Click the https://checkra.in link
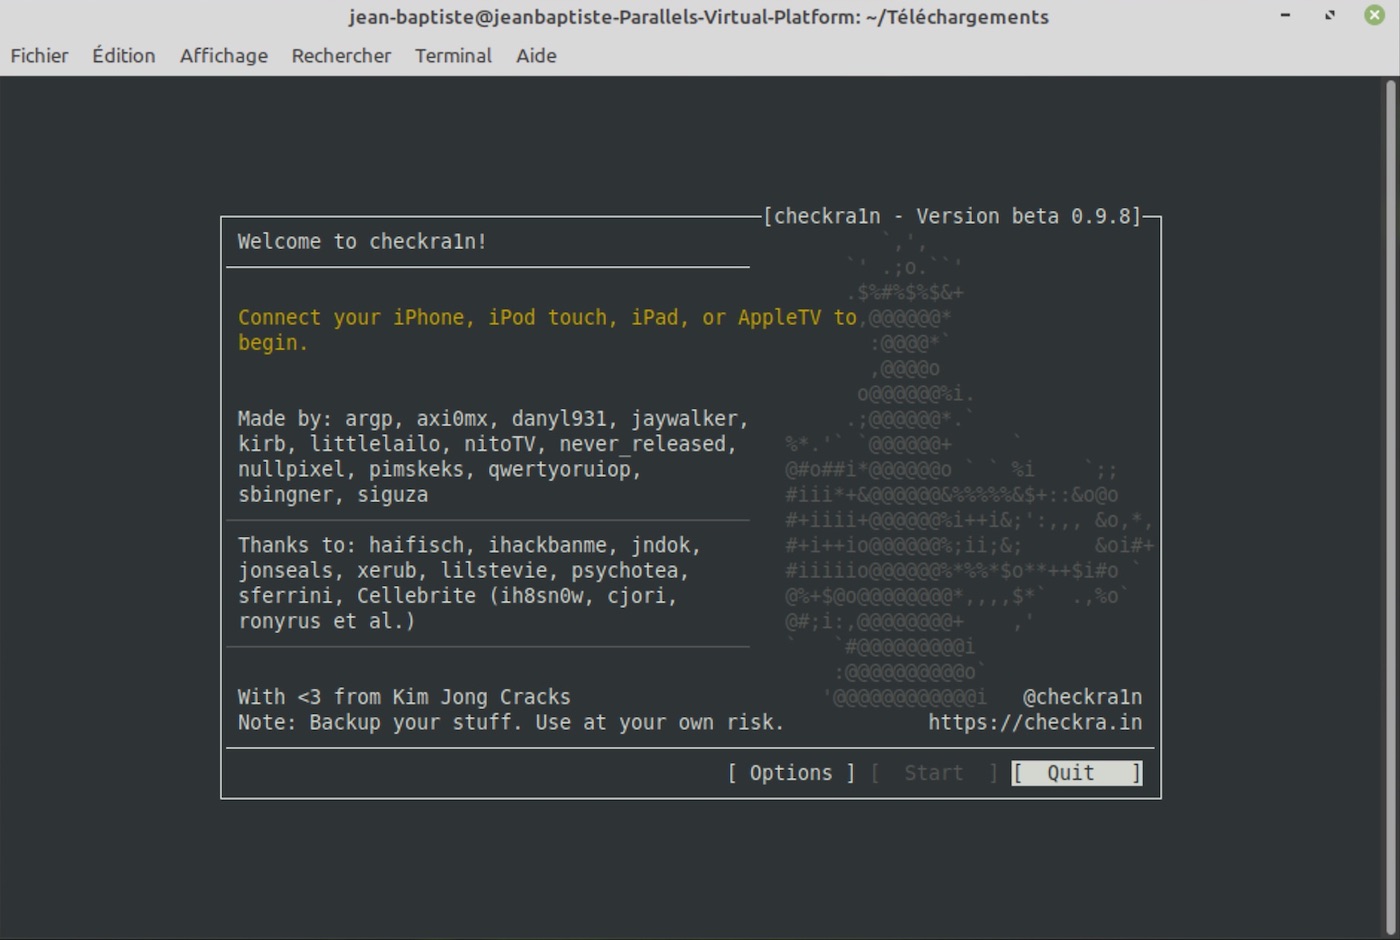Image resolution: width=1400 pixels, height=940 pixels. pos(1035,723)
